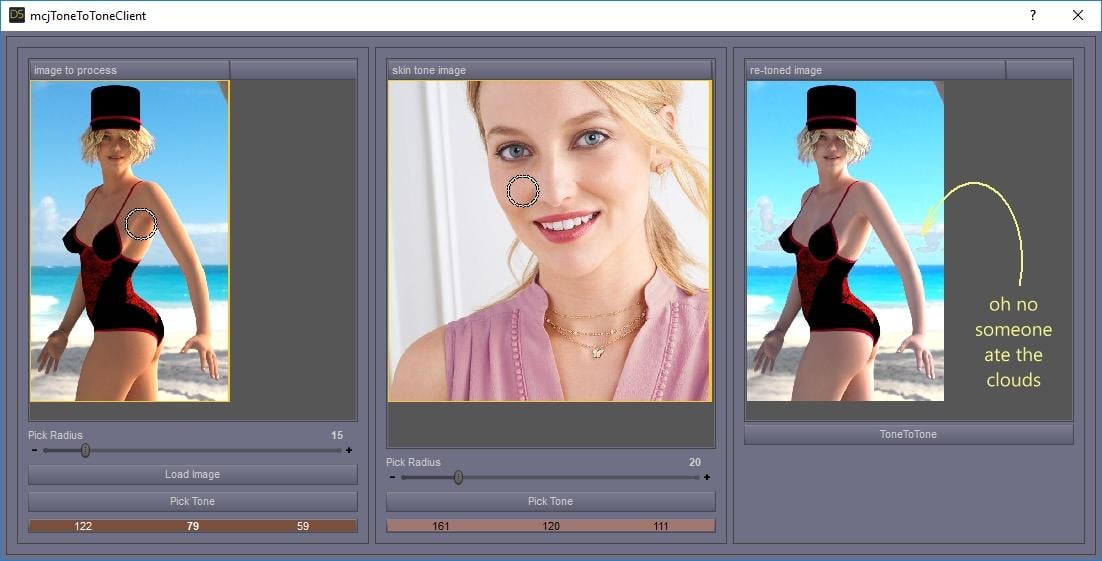Image resolution: width=1102 pixels, height=561 pixels.
Task: Run the ToneToTone button
Action: tap(908, 434)
